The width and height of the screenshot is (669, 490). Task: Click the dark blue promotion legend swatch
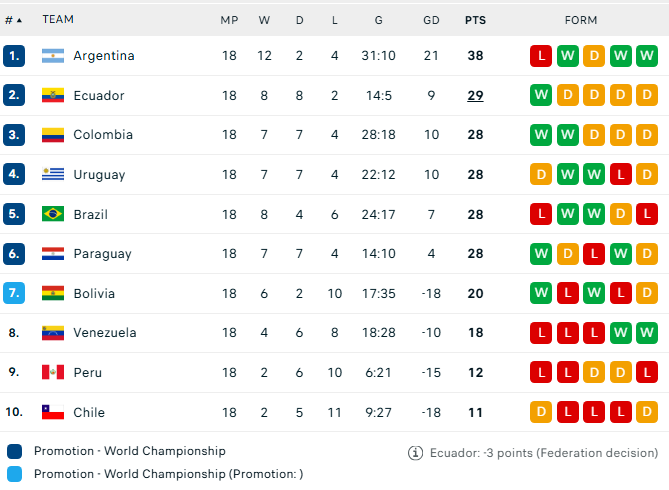tap(14, 451)
